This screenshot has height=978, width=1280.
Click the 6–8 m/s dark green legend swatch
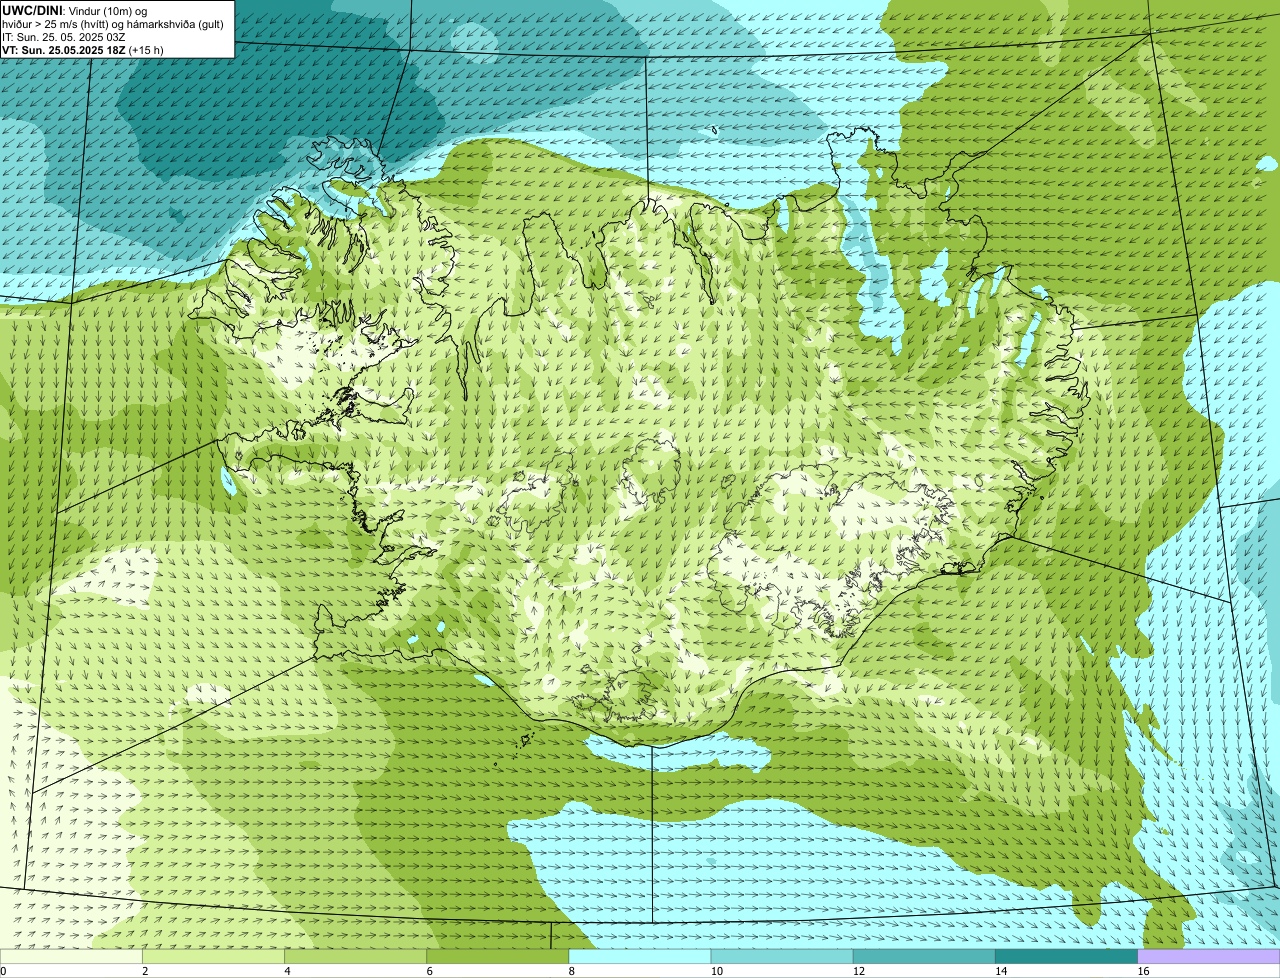tap(498, 957)
